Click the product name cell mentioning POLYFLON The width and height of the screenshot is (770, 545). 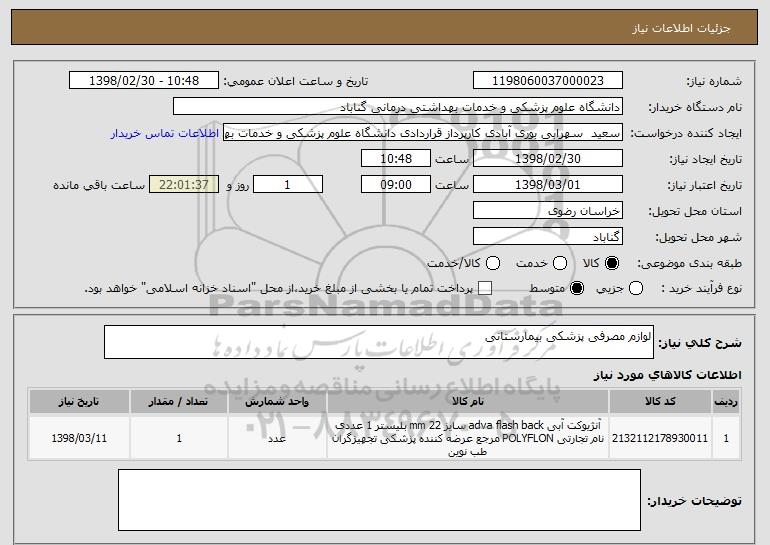pos(468,438)
